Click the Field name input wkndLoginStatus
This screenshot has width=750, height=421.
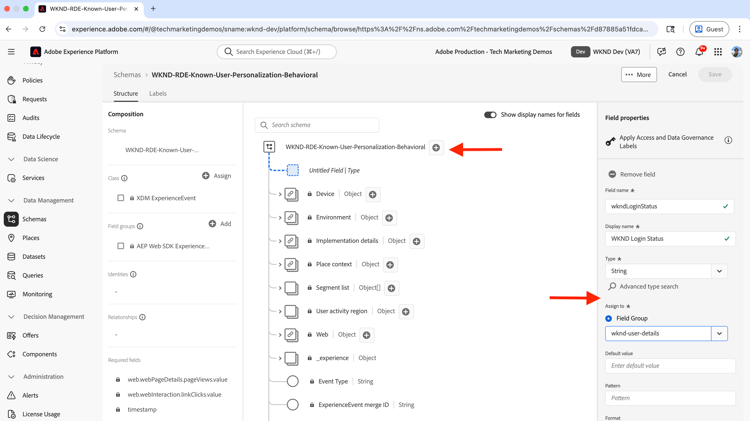(670, 206)
